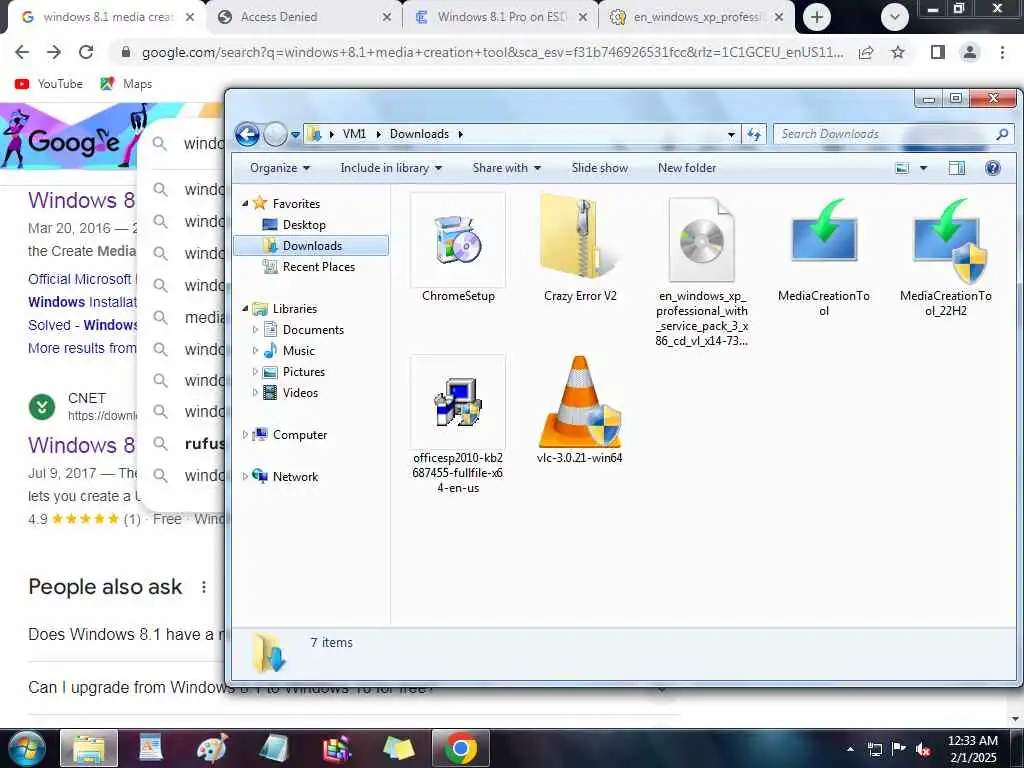The image size is (1024, 768).
Task: Open the recent pages dropdown arrow
Action: point(295,135)
